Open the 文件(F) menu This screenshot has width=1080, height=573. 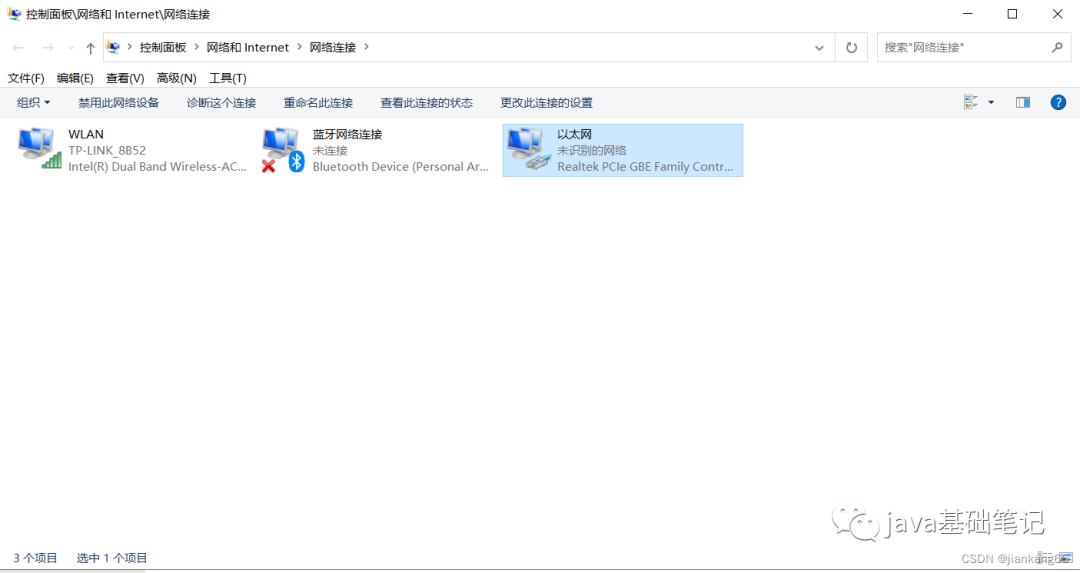[26, 78]
